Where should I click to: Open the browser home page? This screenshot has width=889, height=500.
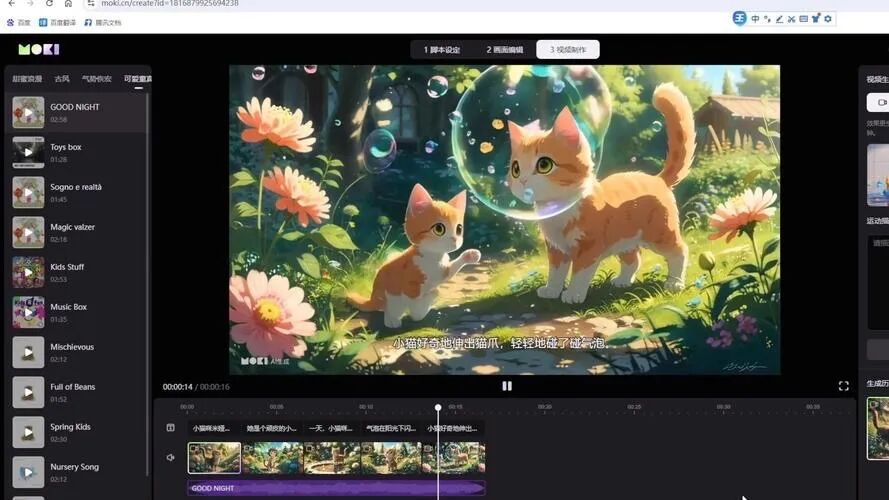68,4
